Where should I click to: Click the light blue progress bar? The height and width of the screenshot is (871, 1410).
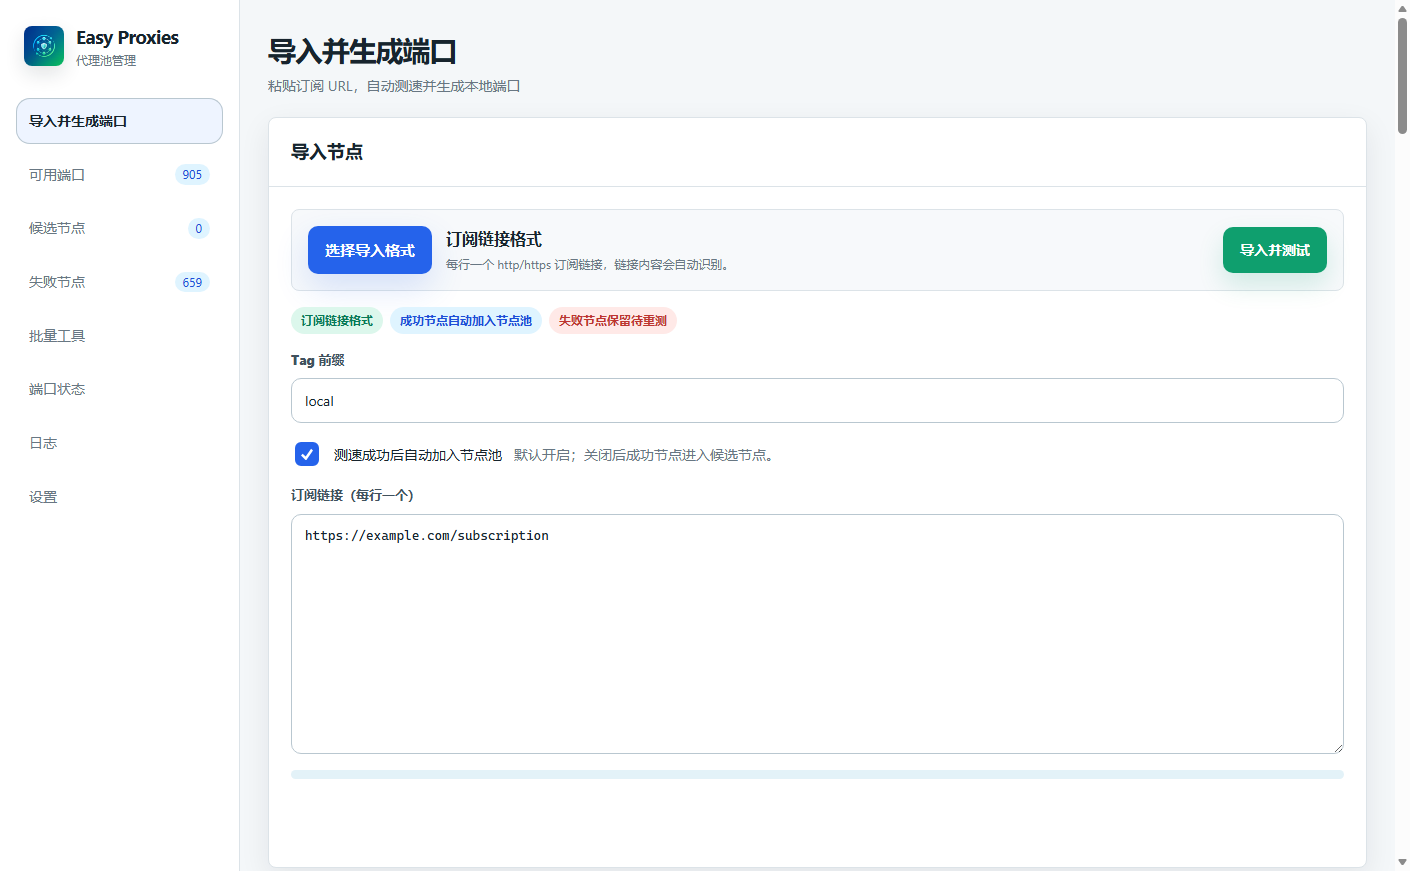[817, 774]
